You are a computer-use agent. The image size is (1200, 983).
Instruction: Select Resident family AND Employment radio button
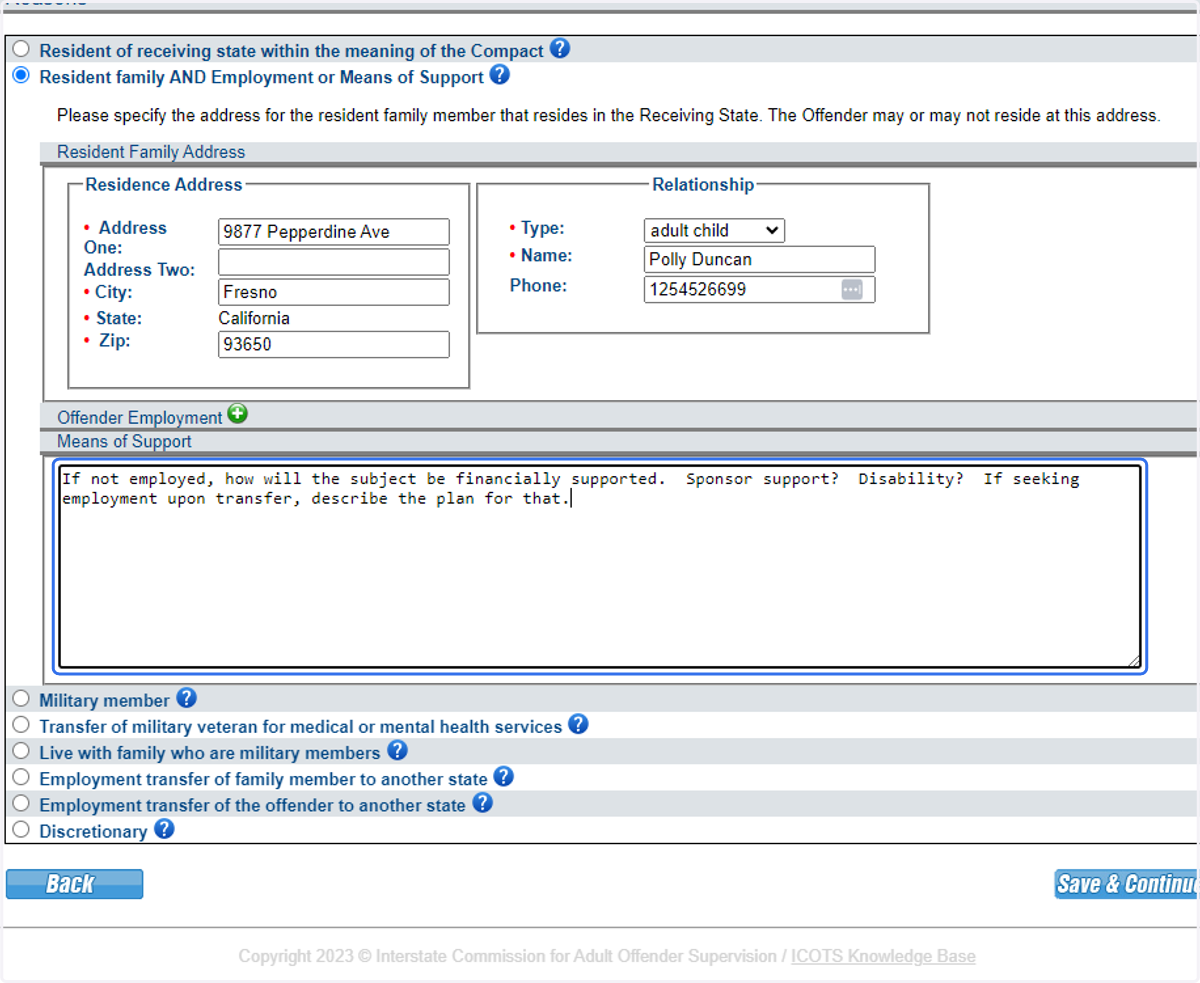[21, 75]
